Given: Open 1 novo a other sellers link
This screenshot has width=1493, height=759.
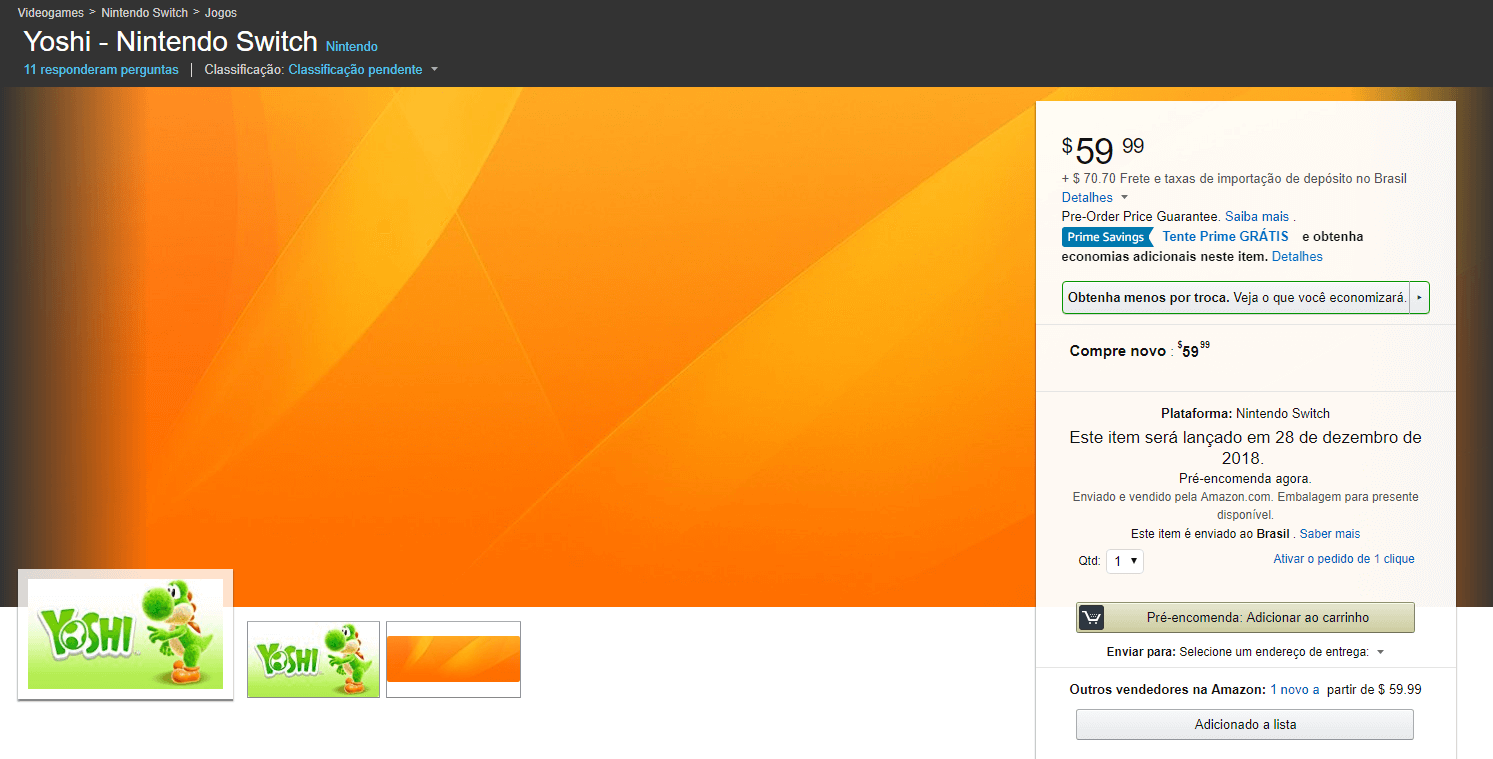Looking at the screenshot, I should coord(1294,690).
